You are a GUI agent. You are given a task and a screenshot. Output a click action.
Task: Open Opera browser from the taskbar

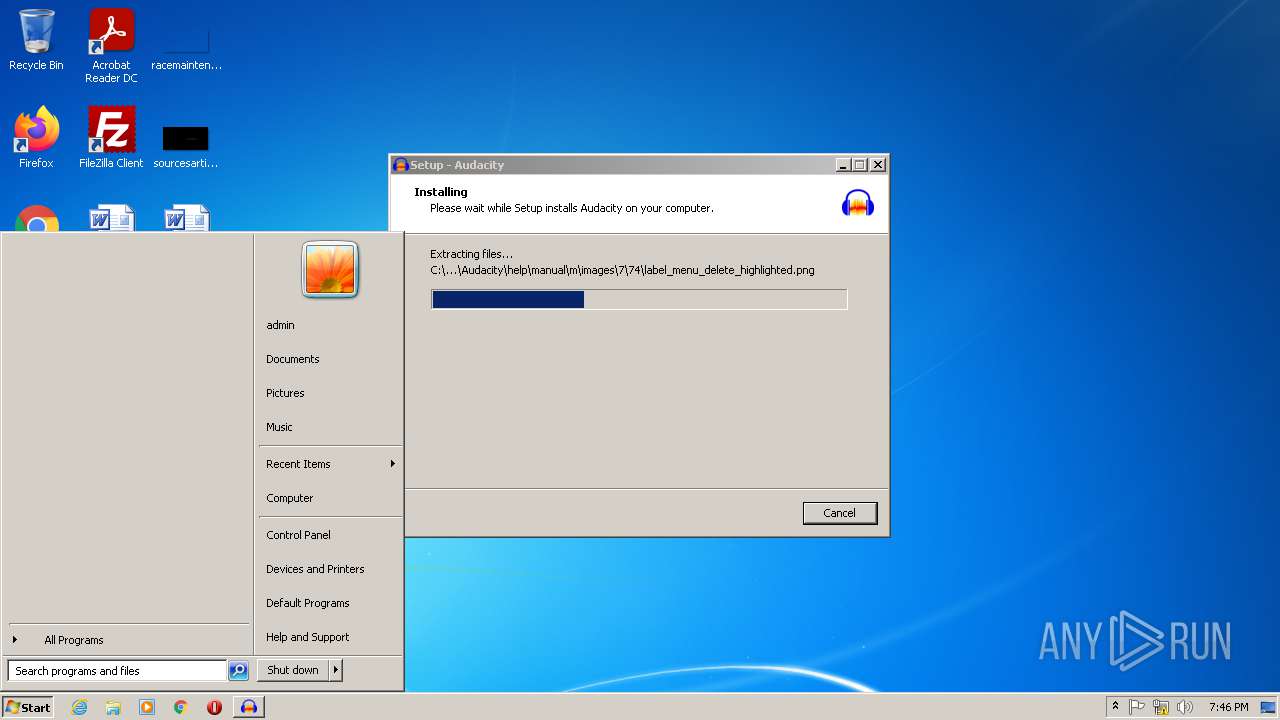click(214, 707)
